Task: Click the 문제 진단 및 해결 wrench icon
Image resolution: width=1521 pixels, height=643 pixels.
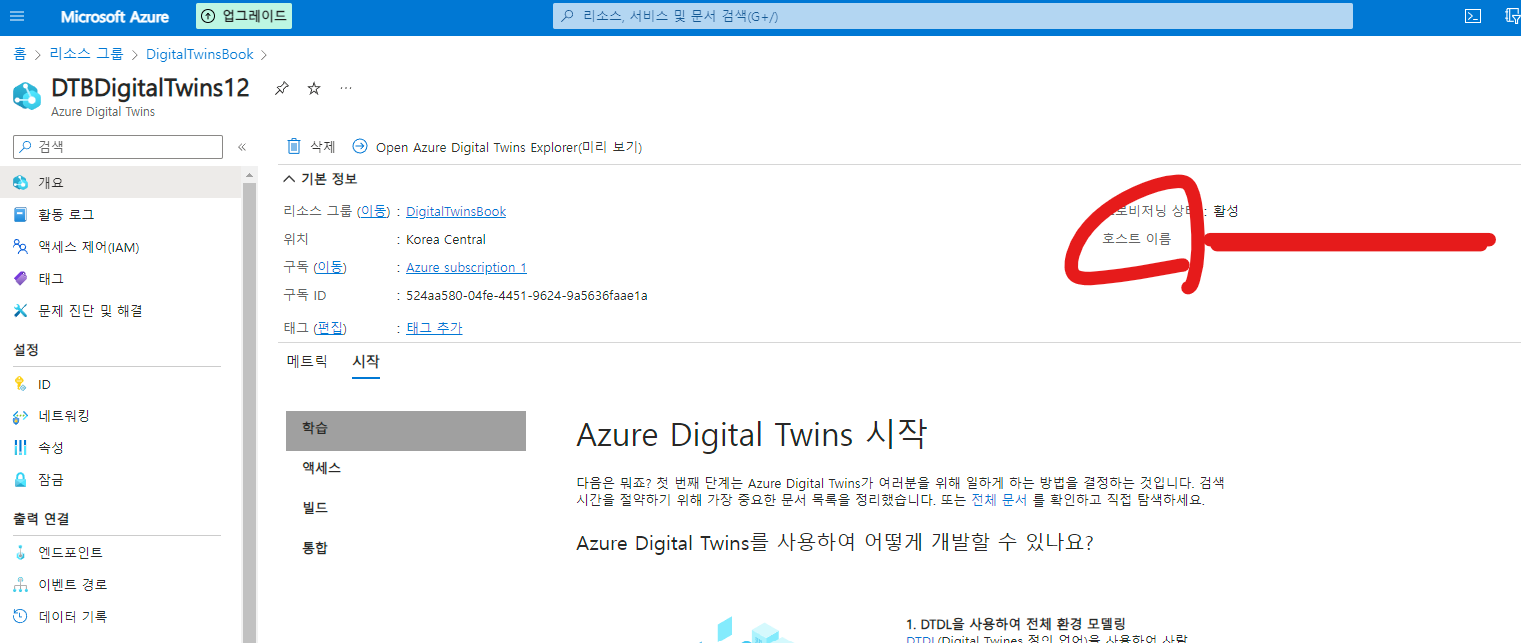Action: click(x=20, y=311)
